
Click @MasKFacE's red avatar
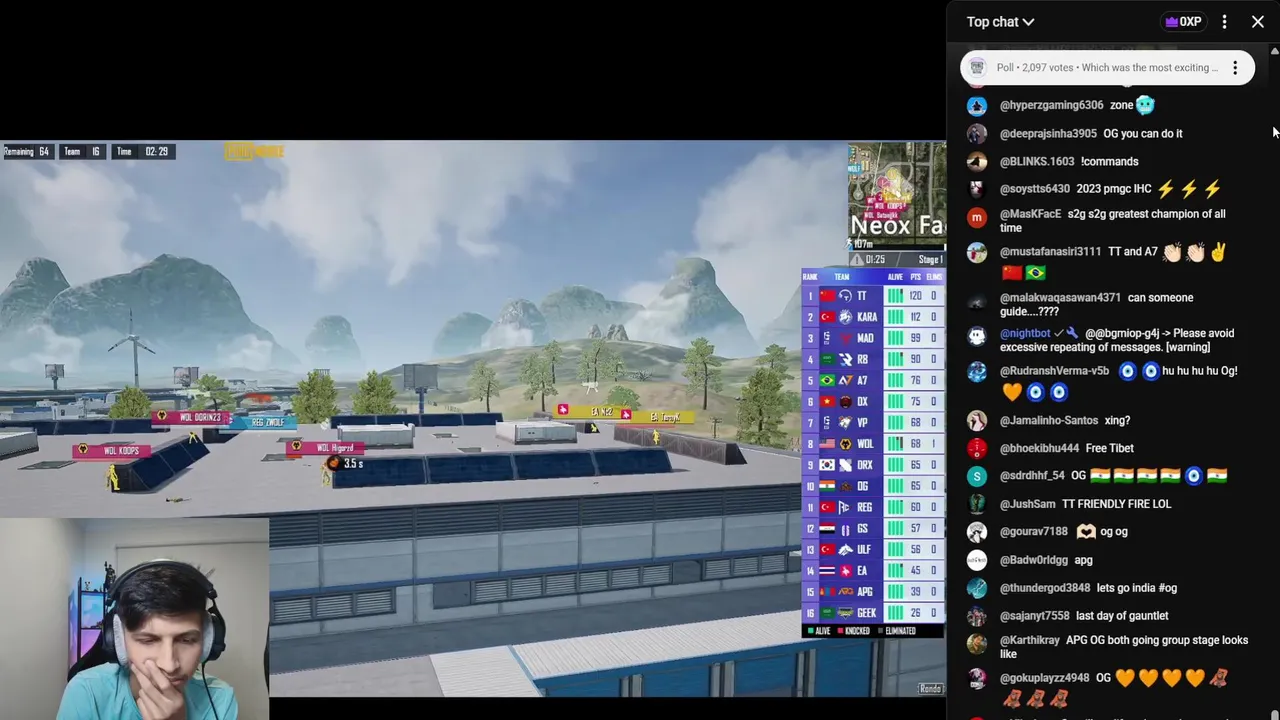(977, 217)
